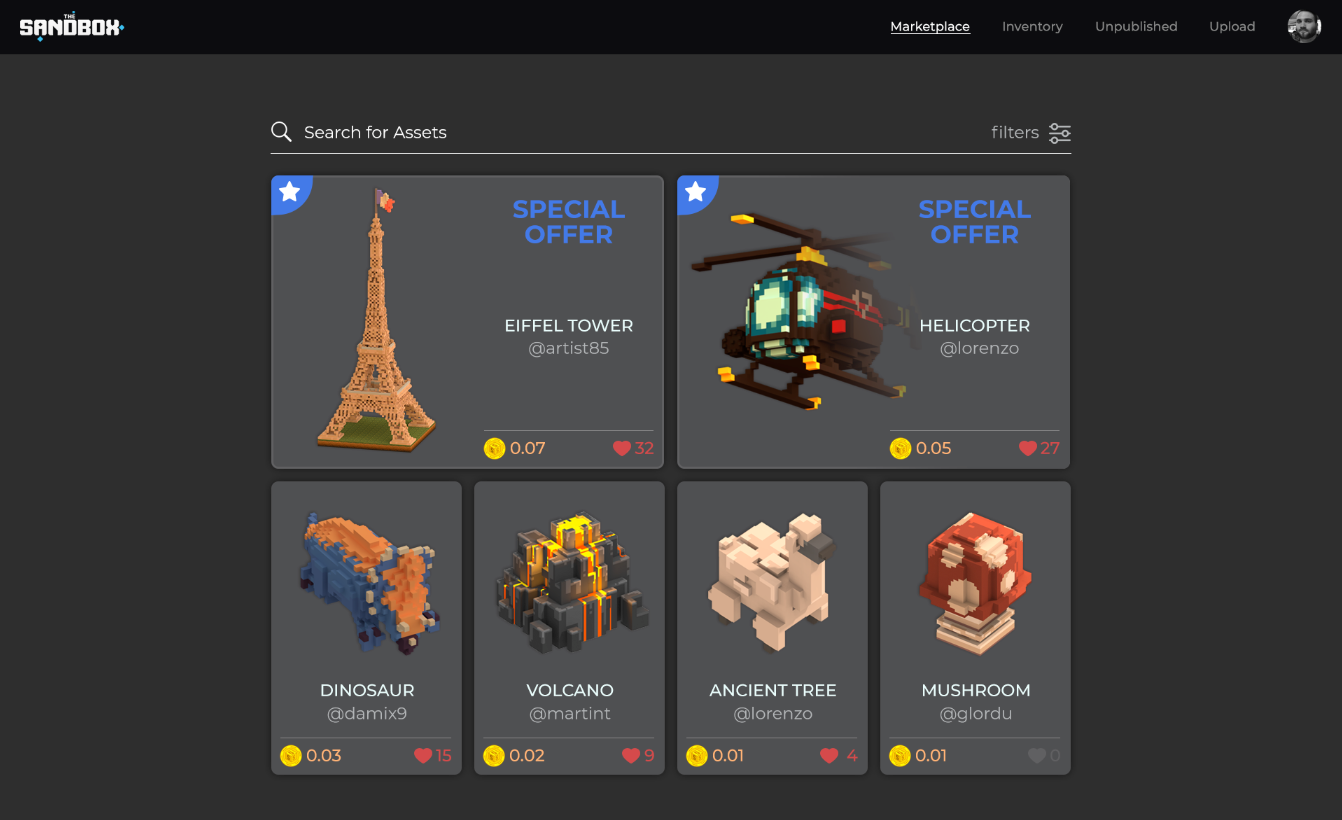Visit creator @damix9 profile
This screenshot has height=820, width=1342.
(x=367, y=714)
